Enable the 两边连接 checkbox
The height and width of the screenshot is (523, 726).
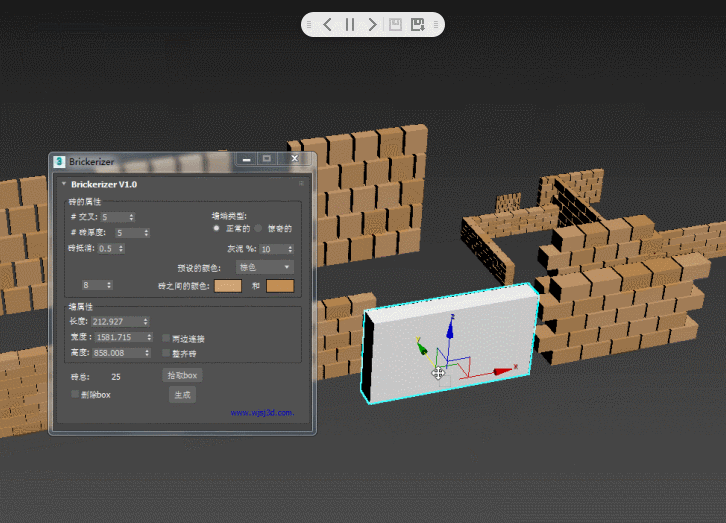point(166,339)
